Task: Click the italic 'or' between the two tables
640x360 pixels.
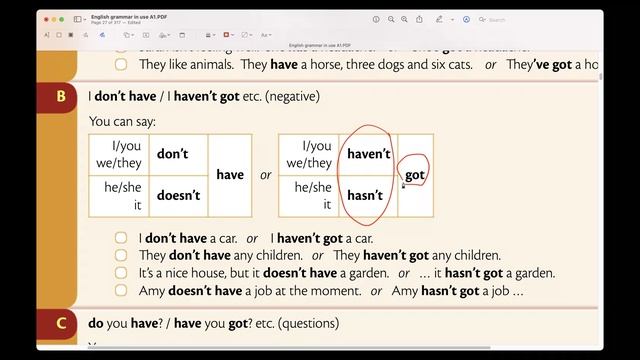Action: [x=265, y=175]
